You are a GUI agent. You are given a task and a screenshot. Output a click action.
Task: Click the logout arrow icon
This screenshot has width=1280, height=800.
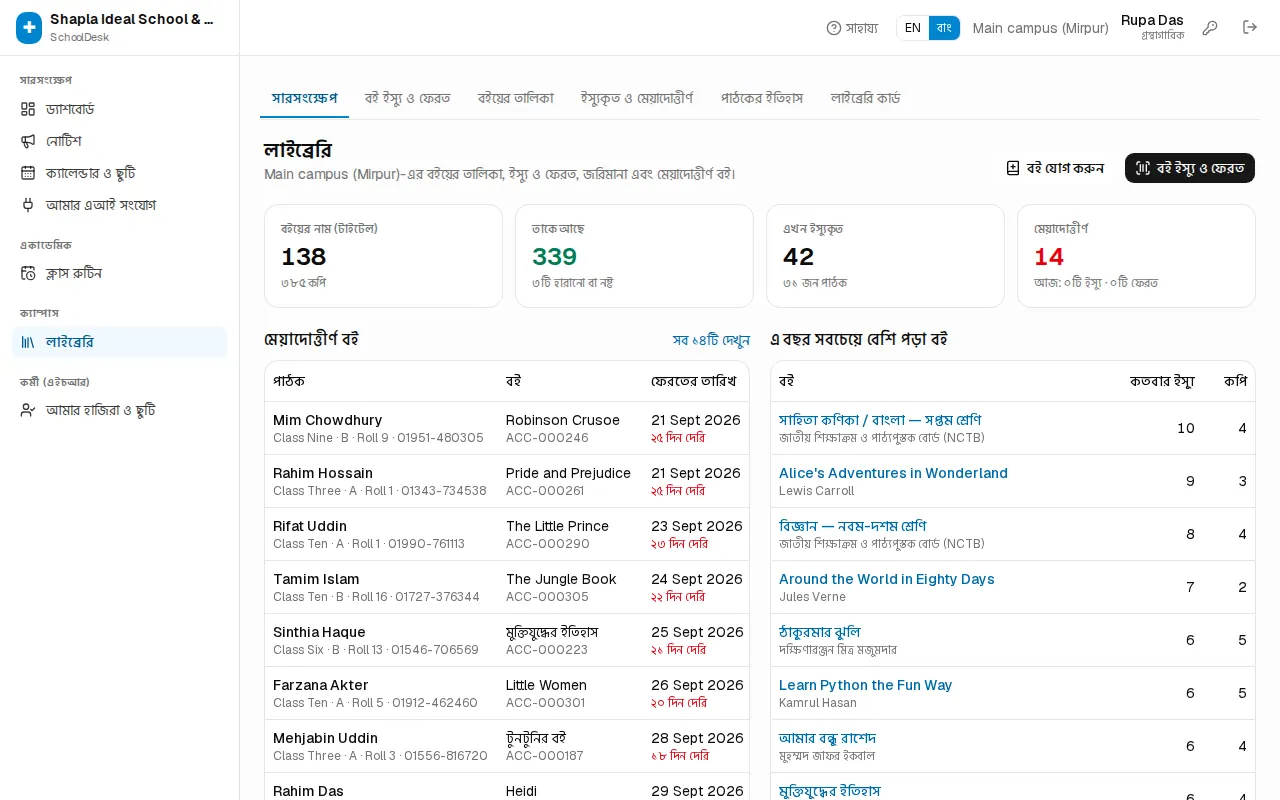[x=1250, y=28]
